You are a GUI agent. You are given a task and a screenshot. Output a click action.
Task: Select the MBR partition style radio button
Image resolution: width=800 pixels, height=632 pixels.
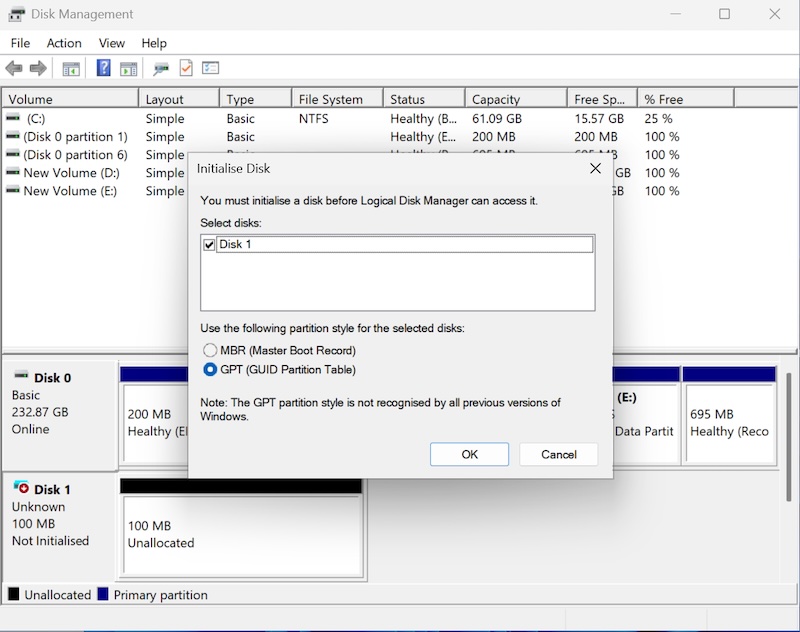point(209,350)
